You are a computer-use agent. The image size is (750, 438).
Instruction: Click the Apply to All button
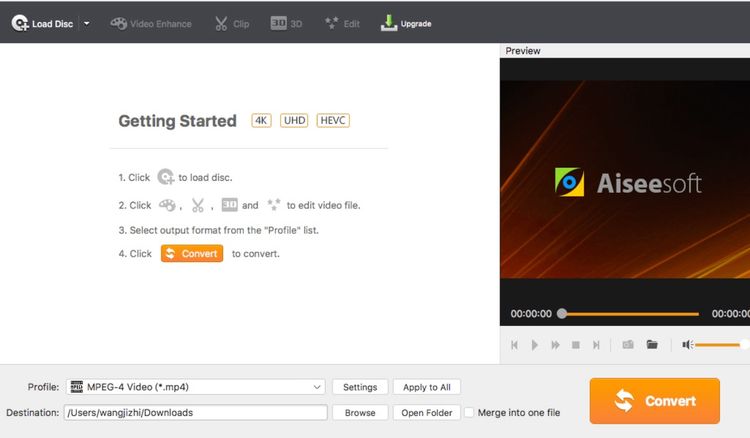[x=427, y=387]
